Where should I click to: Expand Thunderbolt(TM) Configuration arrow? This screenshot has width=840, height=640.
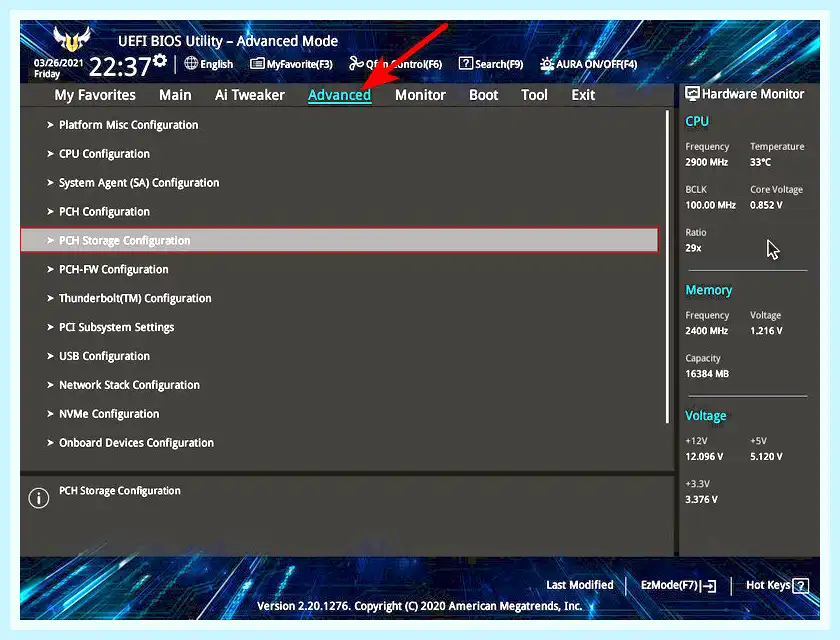[50, 298]
